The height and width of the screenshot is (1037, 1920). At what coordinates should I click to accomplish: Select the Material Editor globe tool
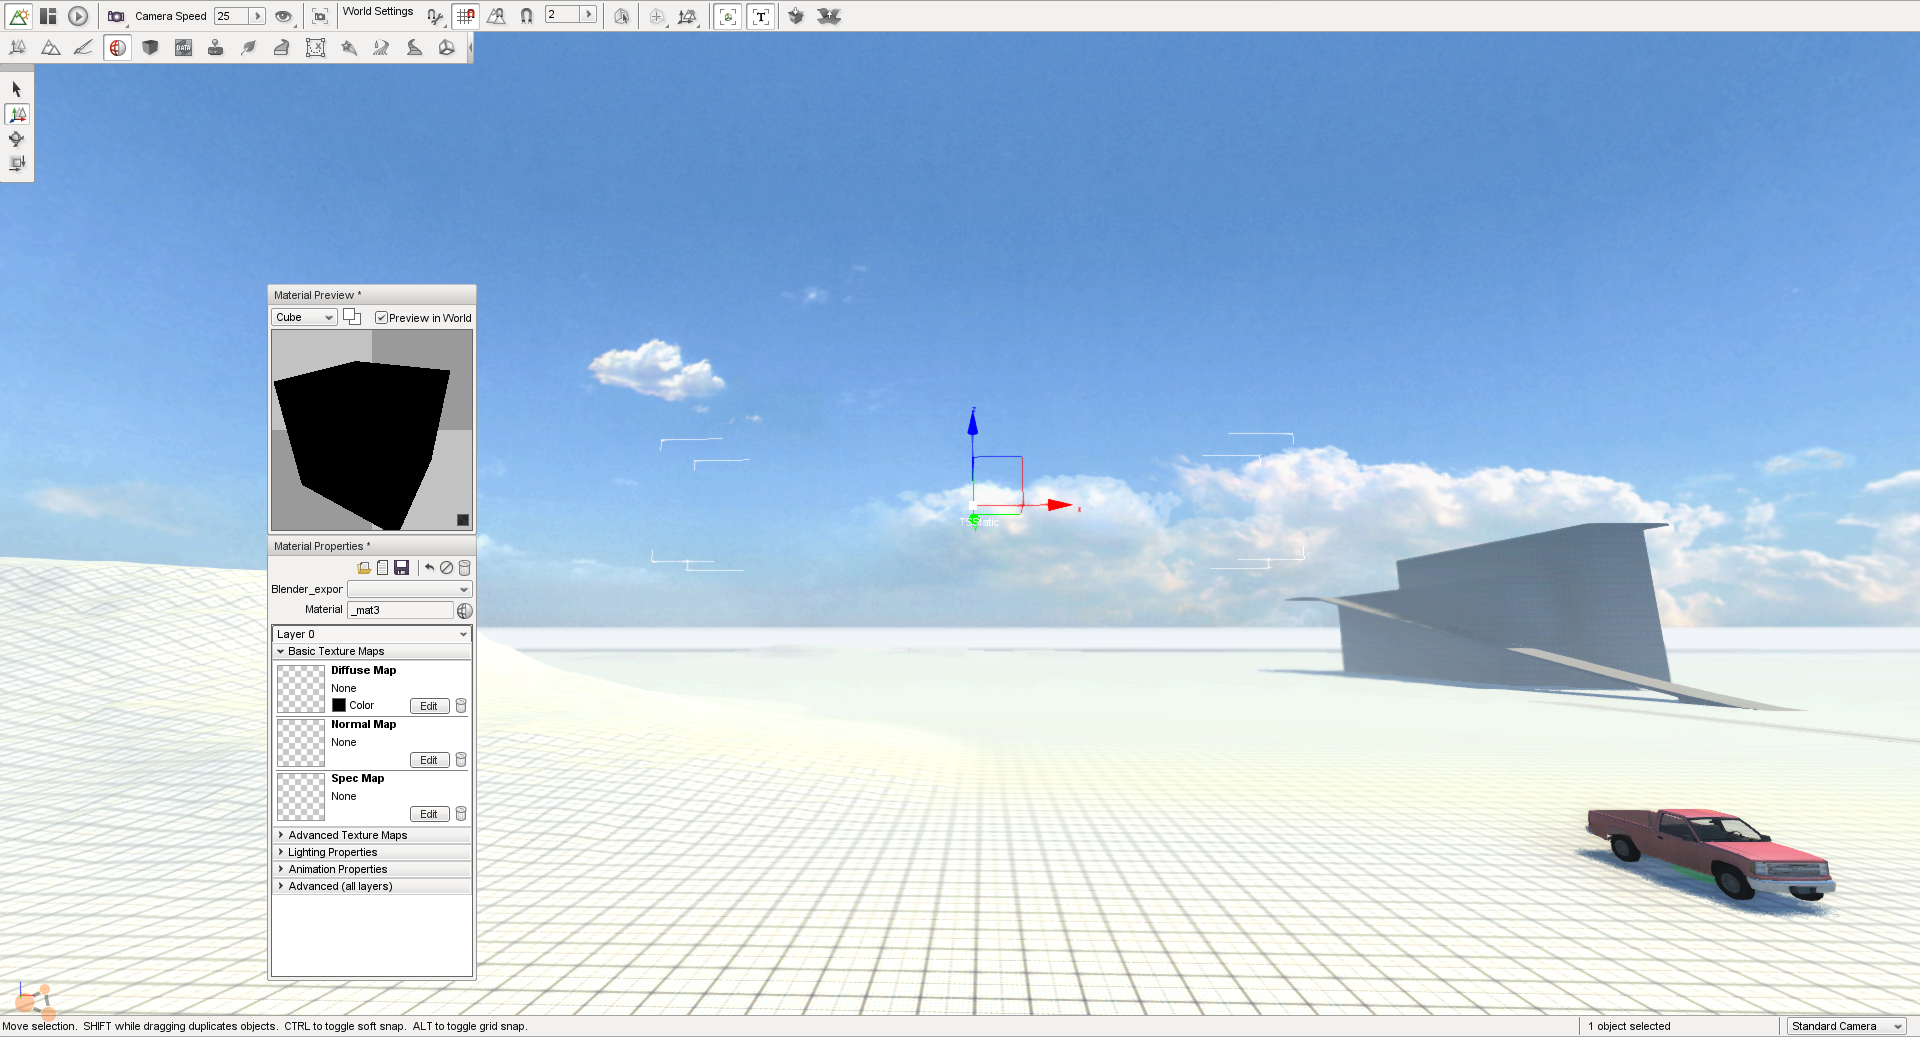coord(118,47)
